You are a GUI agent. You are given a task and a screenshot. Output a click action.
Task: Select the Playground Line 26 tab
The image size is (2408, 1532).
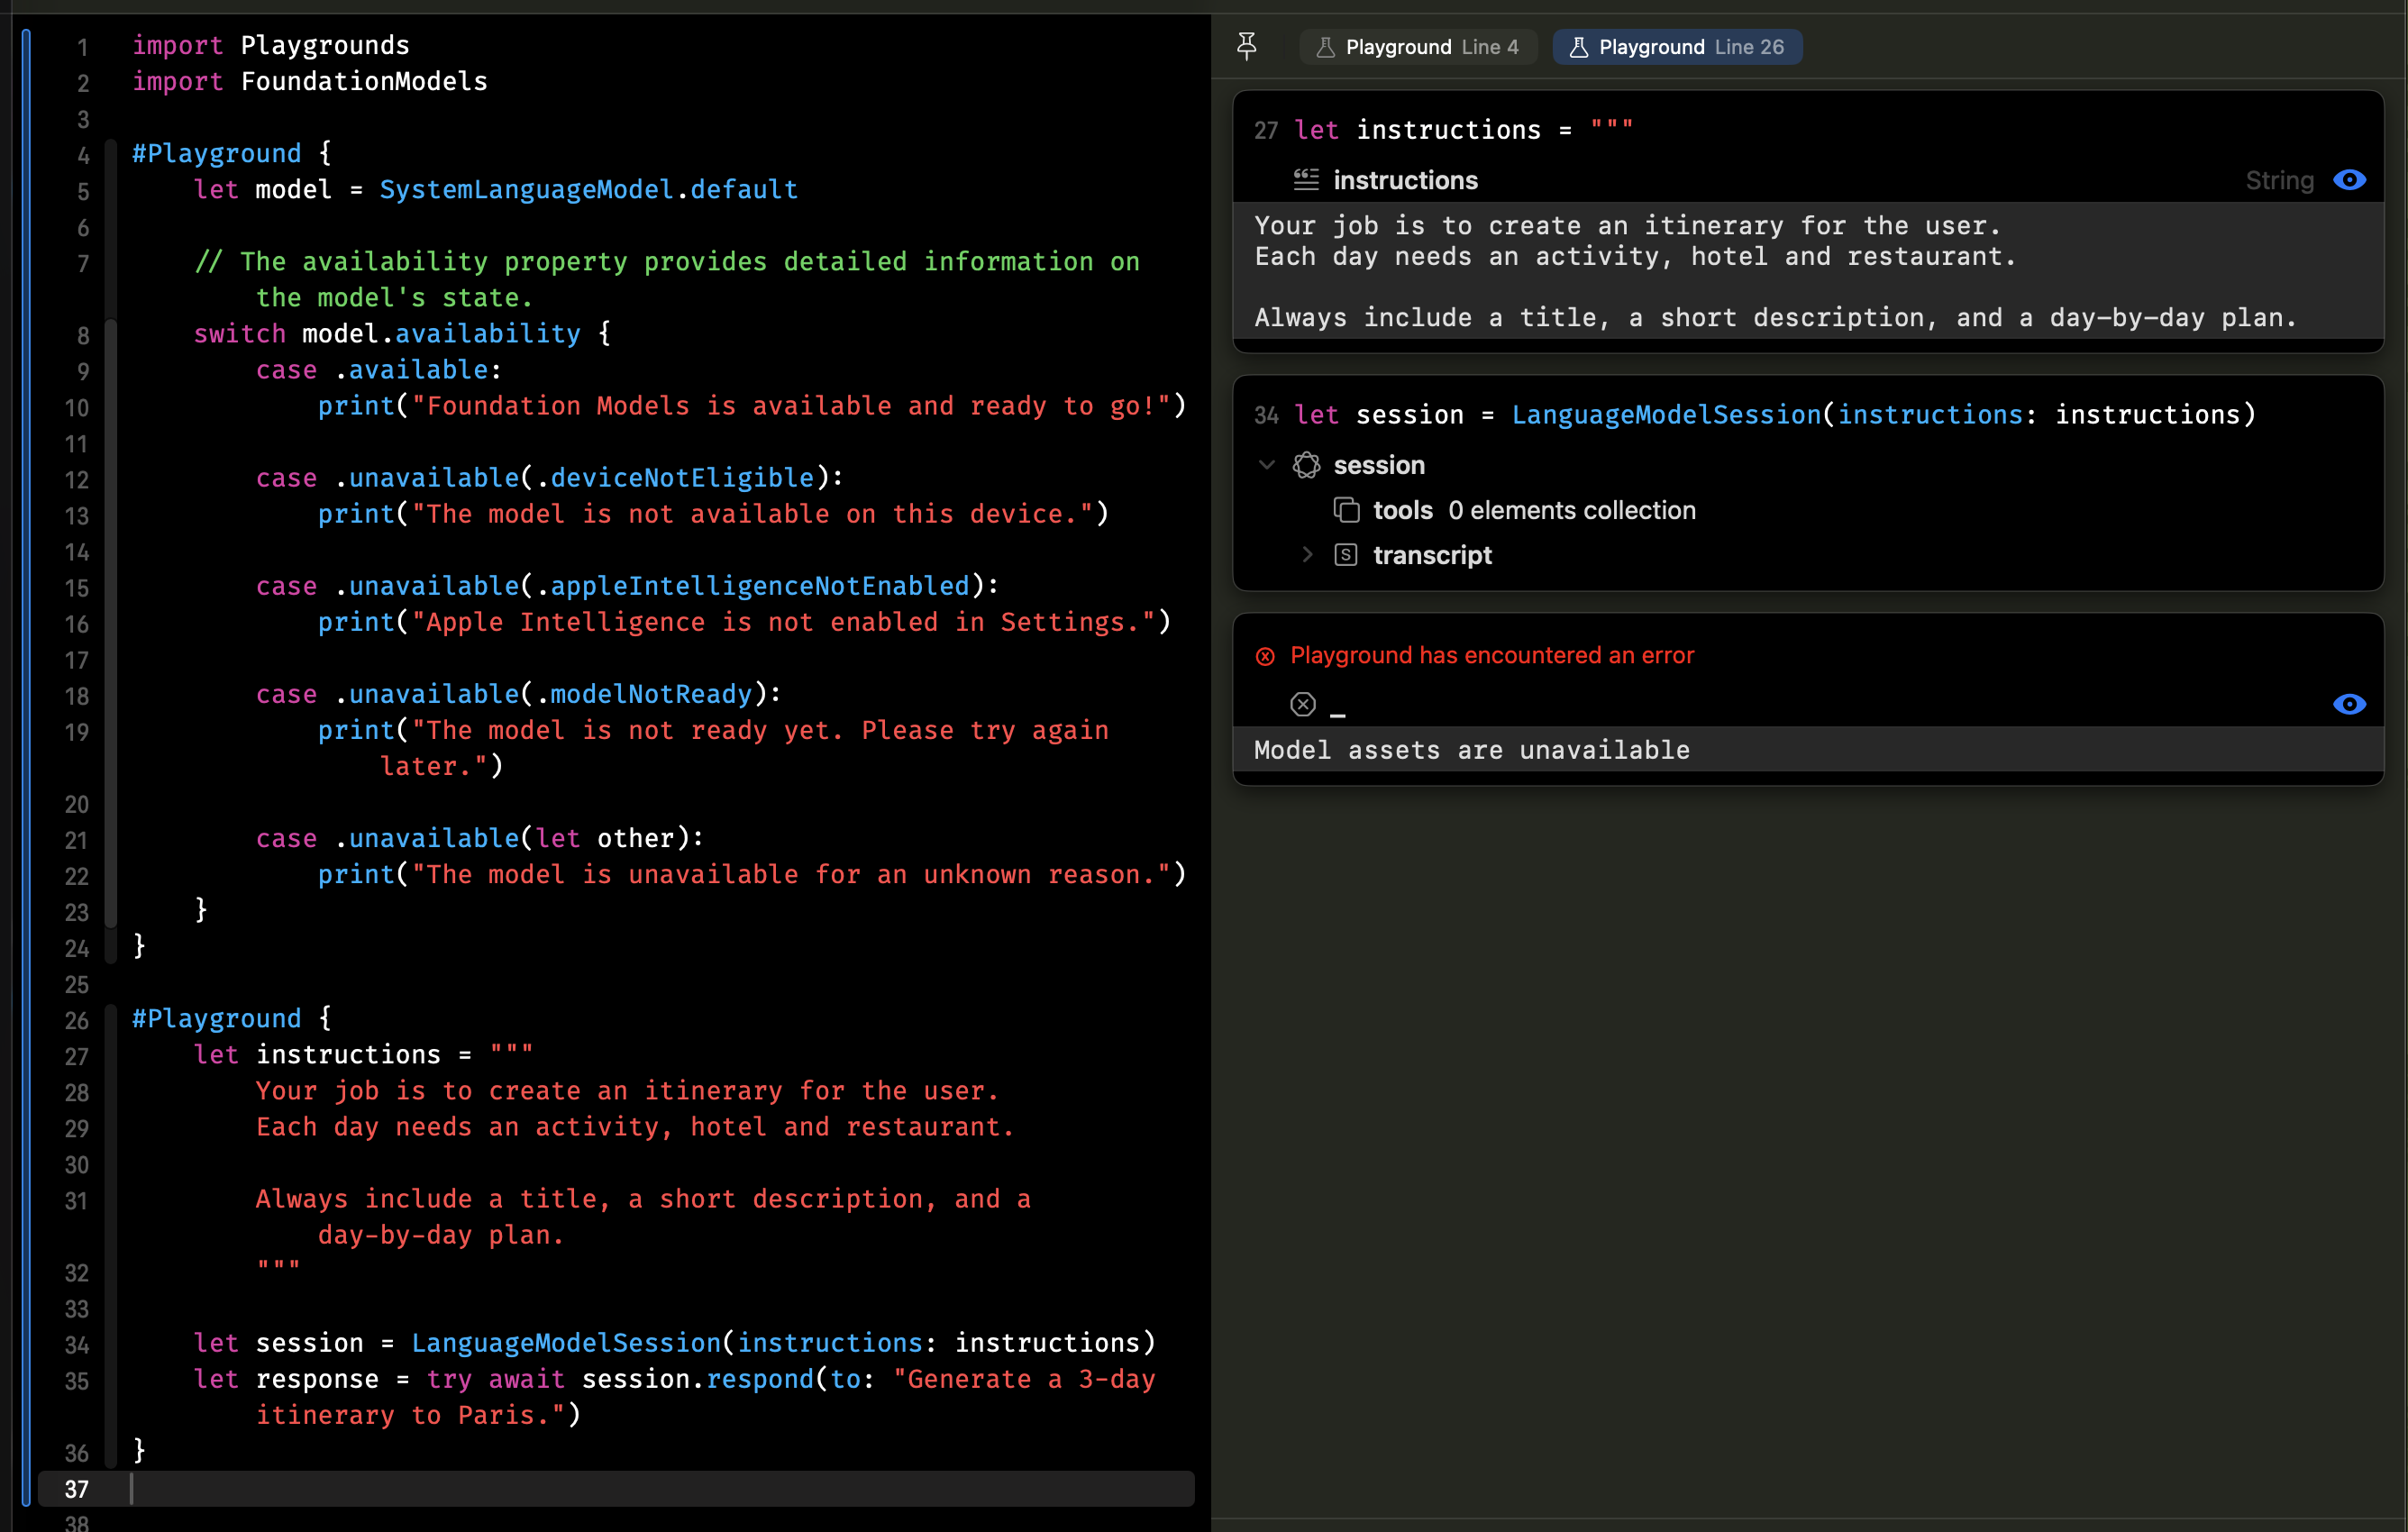tap(1677, 47)
